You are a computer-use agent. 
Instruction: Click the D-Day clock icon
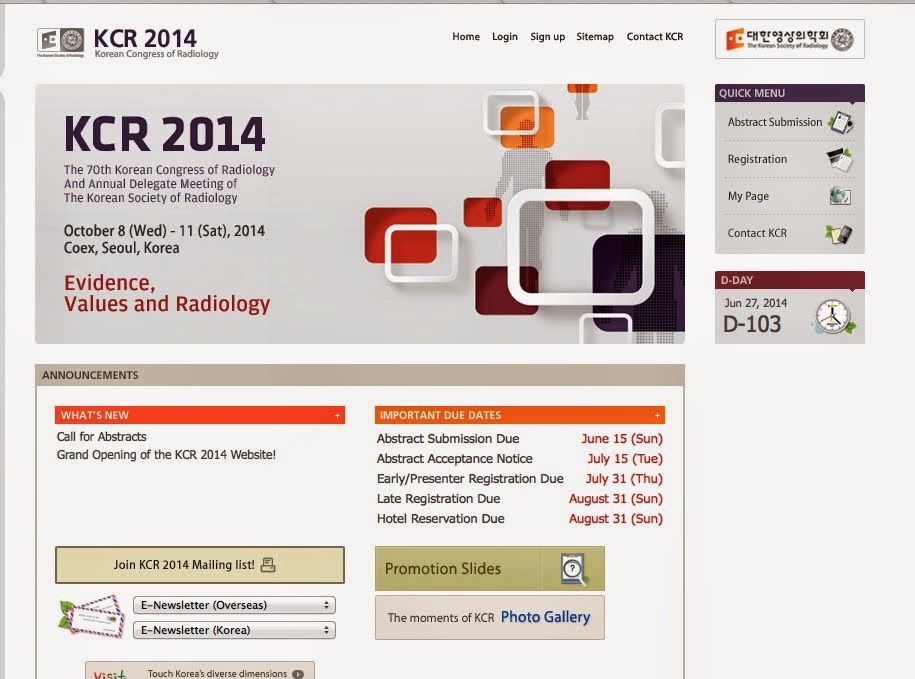coord(834,317)
